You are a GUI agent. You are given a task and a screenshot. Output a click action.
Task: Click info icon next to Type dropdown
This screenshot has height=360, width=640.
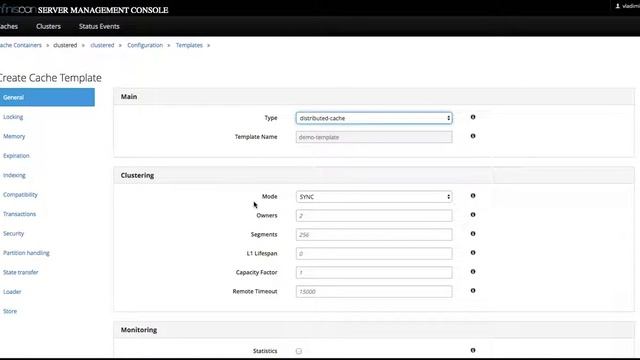[473, 117]
